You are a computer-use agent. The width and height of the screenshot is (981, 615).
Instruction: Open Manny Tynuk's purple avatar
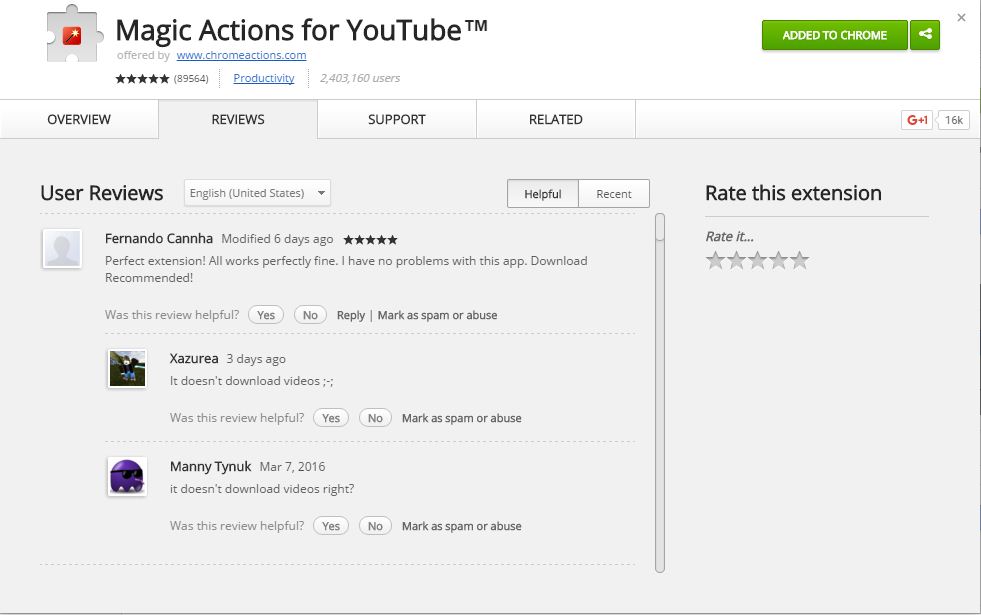click(x=127, y=476)
